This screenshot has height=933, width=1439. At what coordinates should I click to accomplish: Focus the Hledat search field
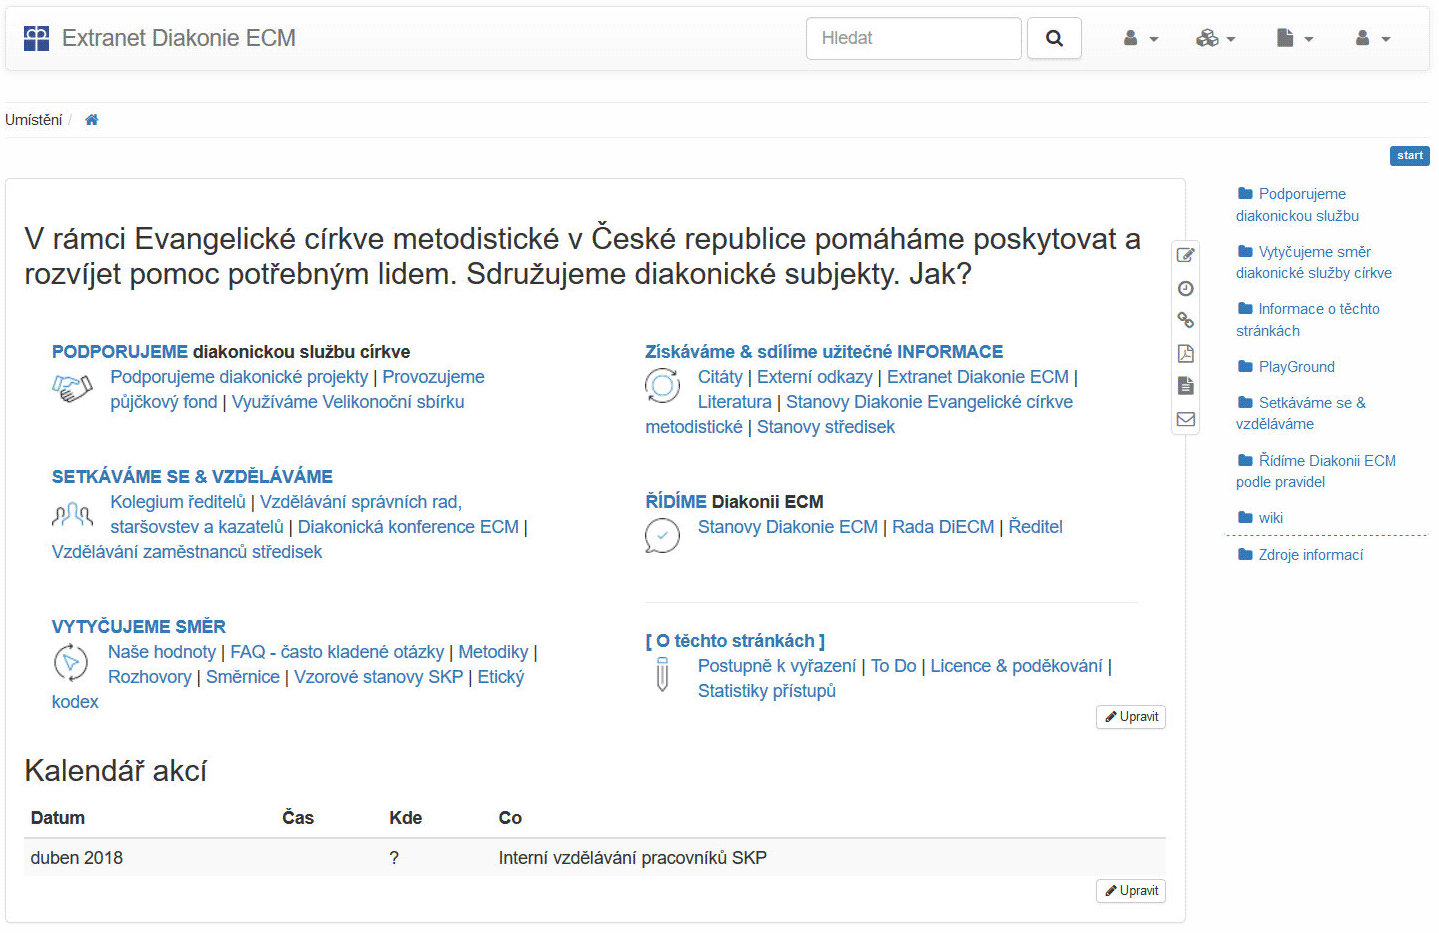(x=913, y=39)
